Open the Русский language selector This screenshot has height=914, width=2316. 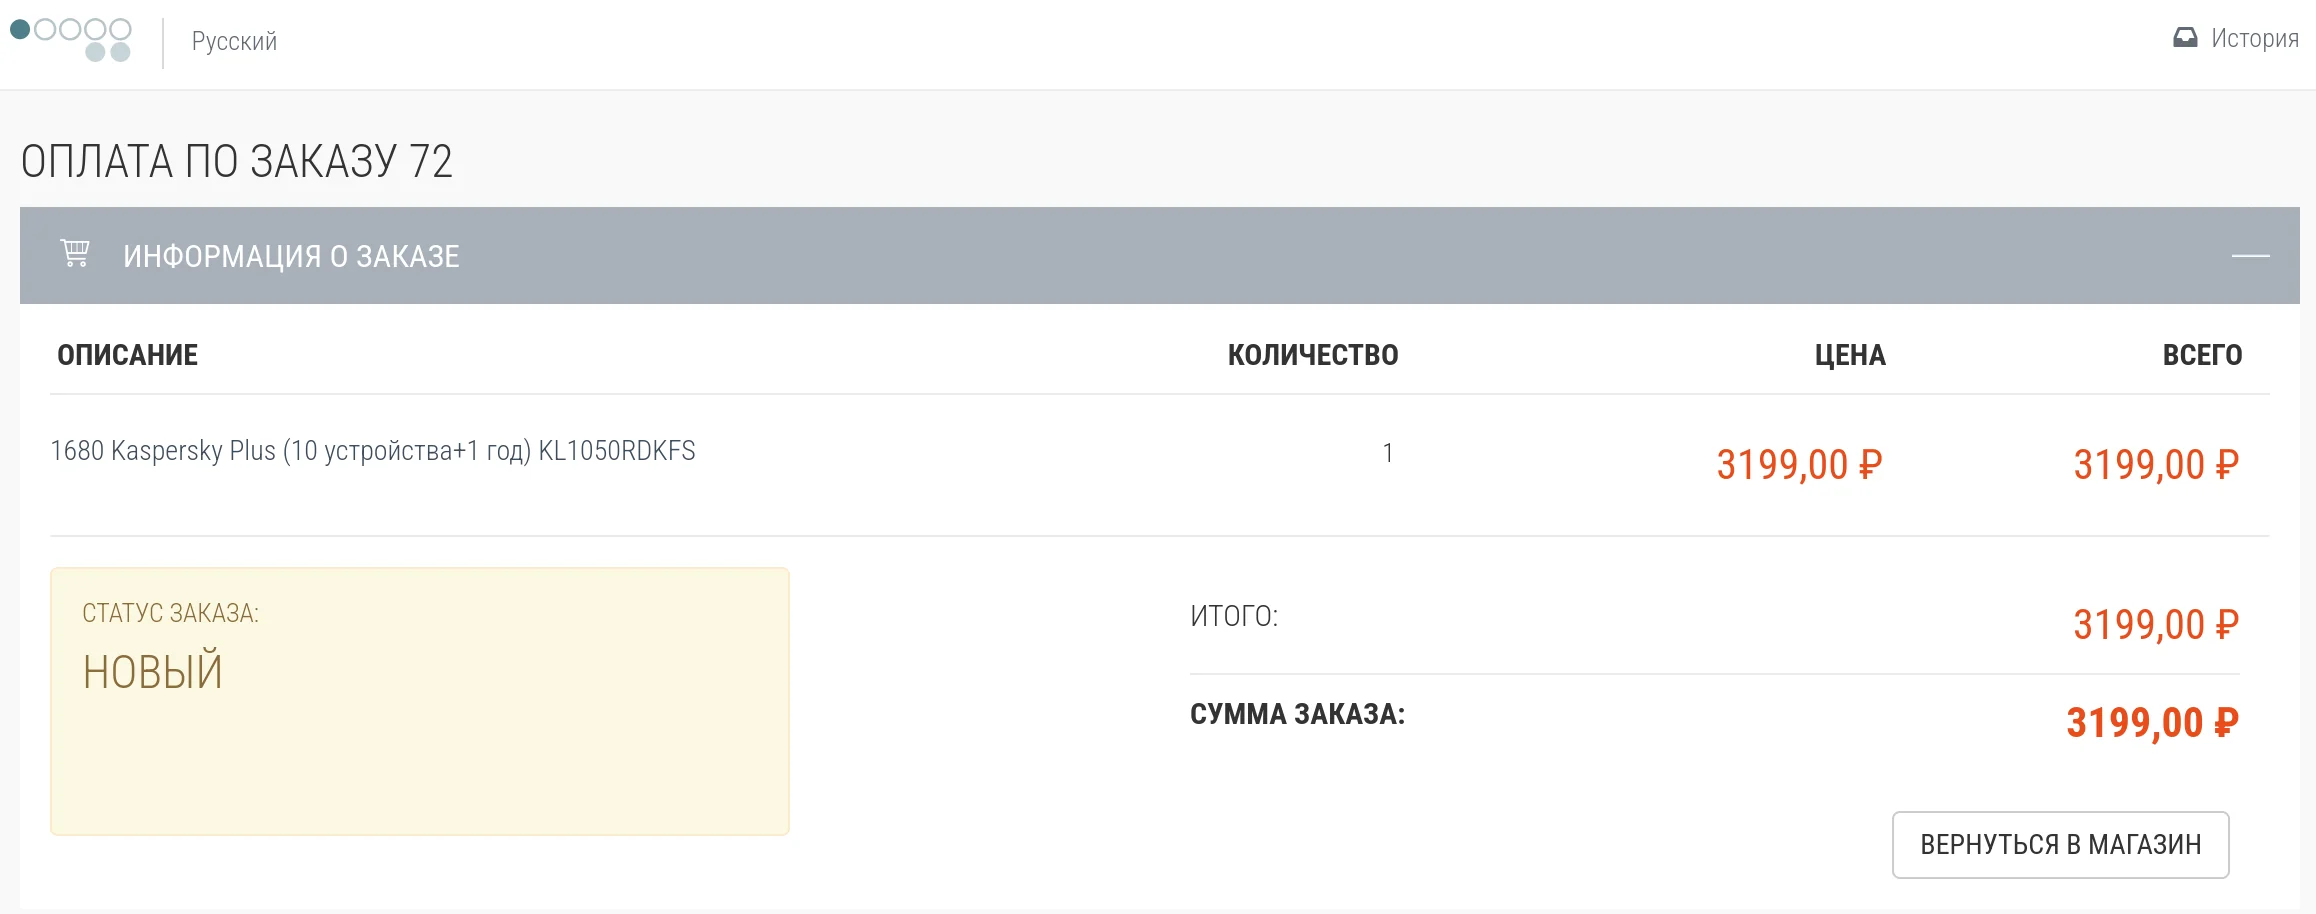(x=234, y=41)
